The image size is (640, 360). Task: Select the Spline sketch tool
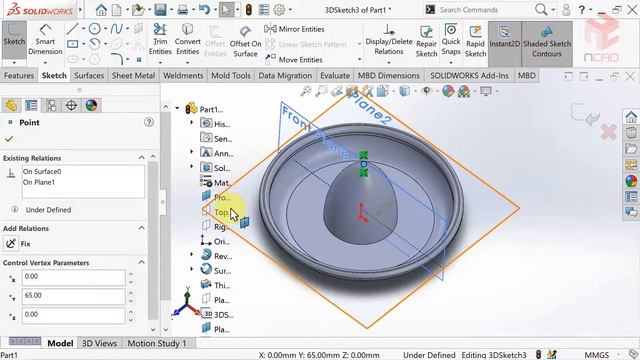(117, 29)
